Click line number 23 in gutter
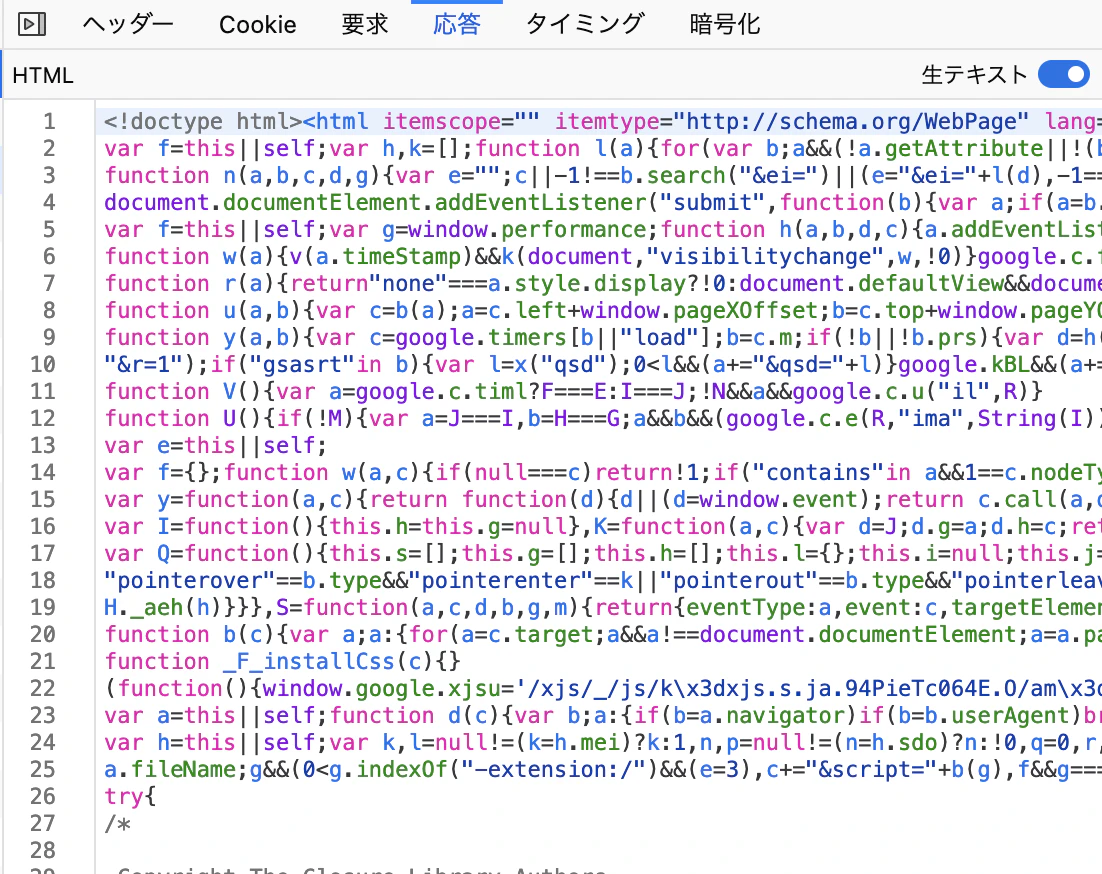1102x874 pixels. (x=43, y=715)
